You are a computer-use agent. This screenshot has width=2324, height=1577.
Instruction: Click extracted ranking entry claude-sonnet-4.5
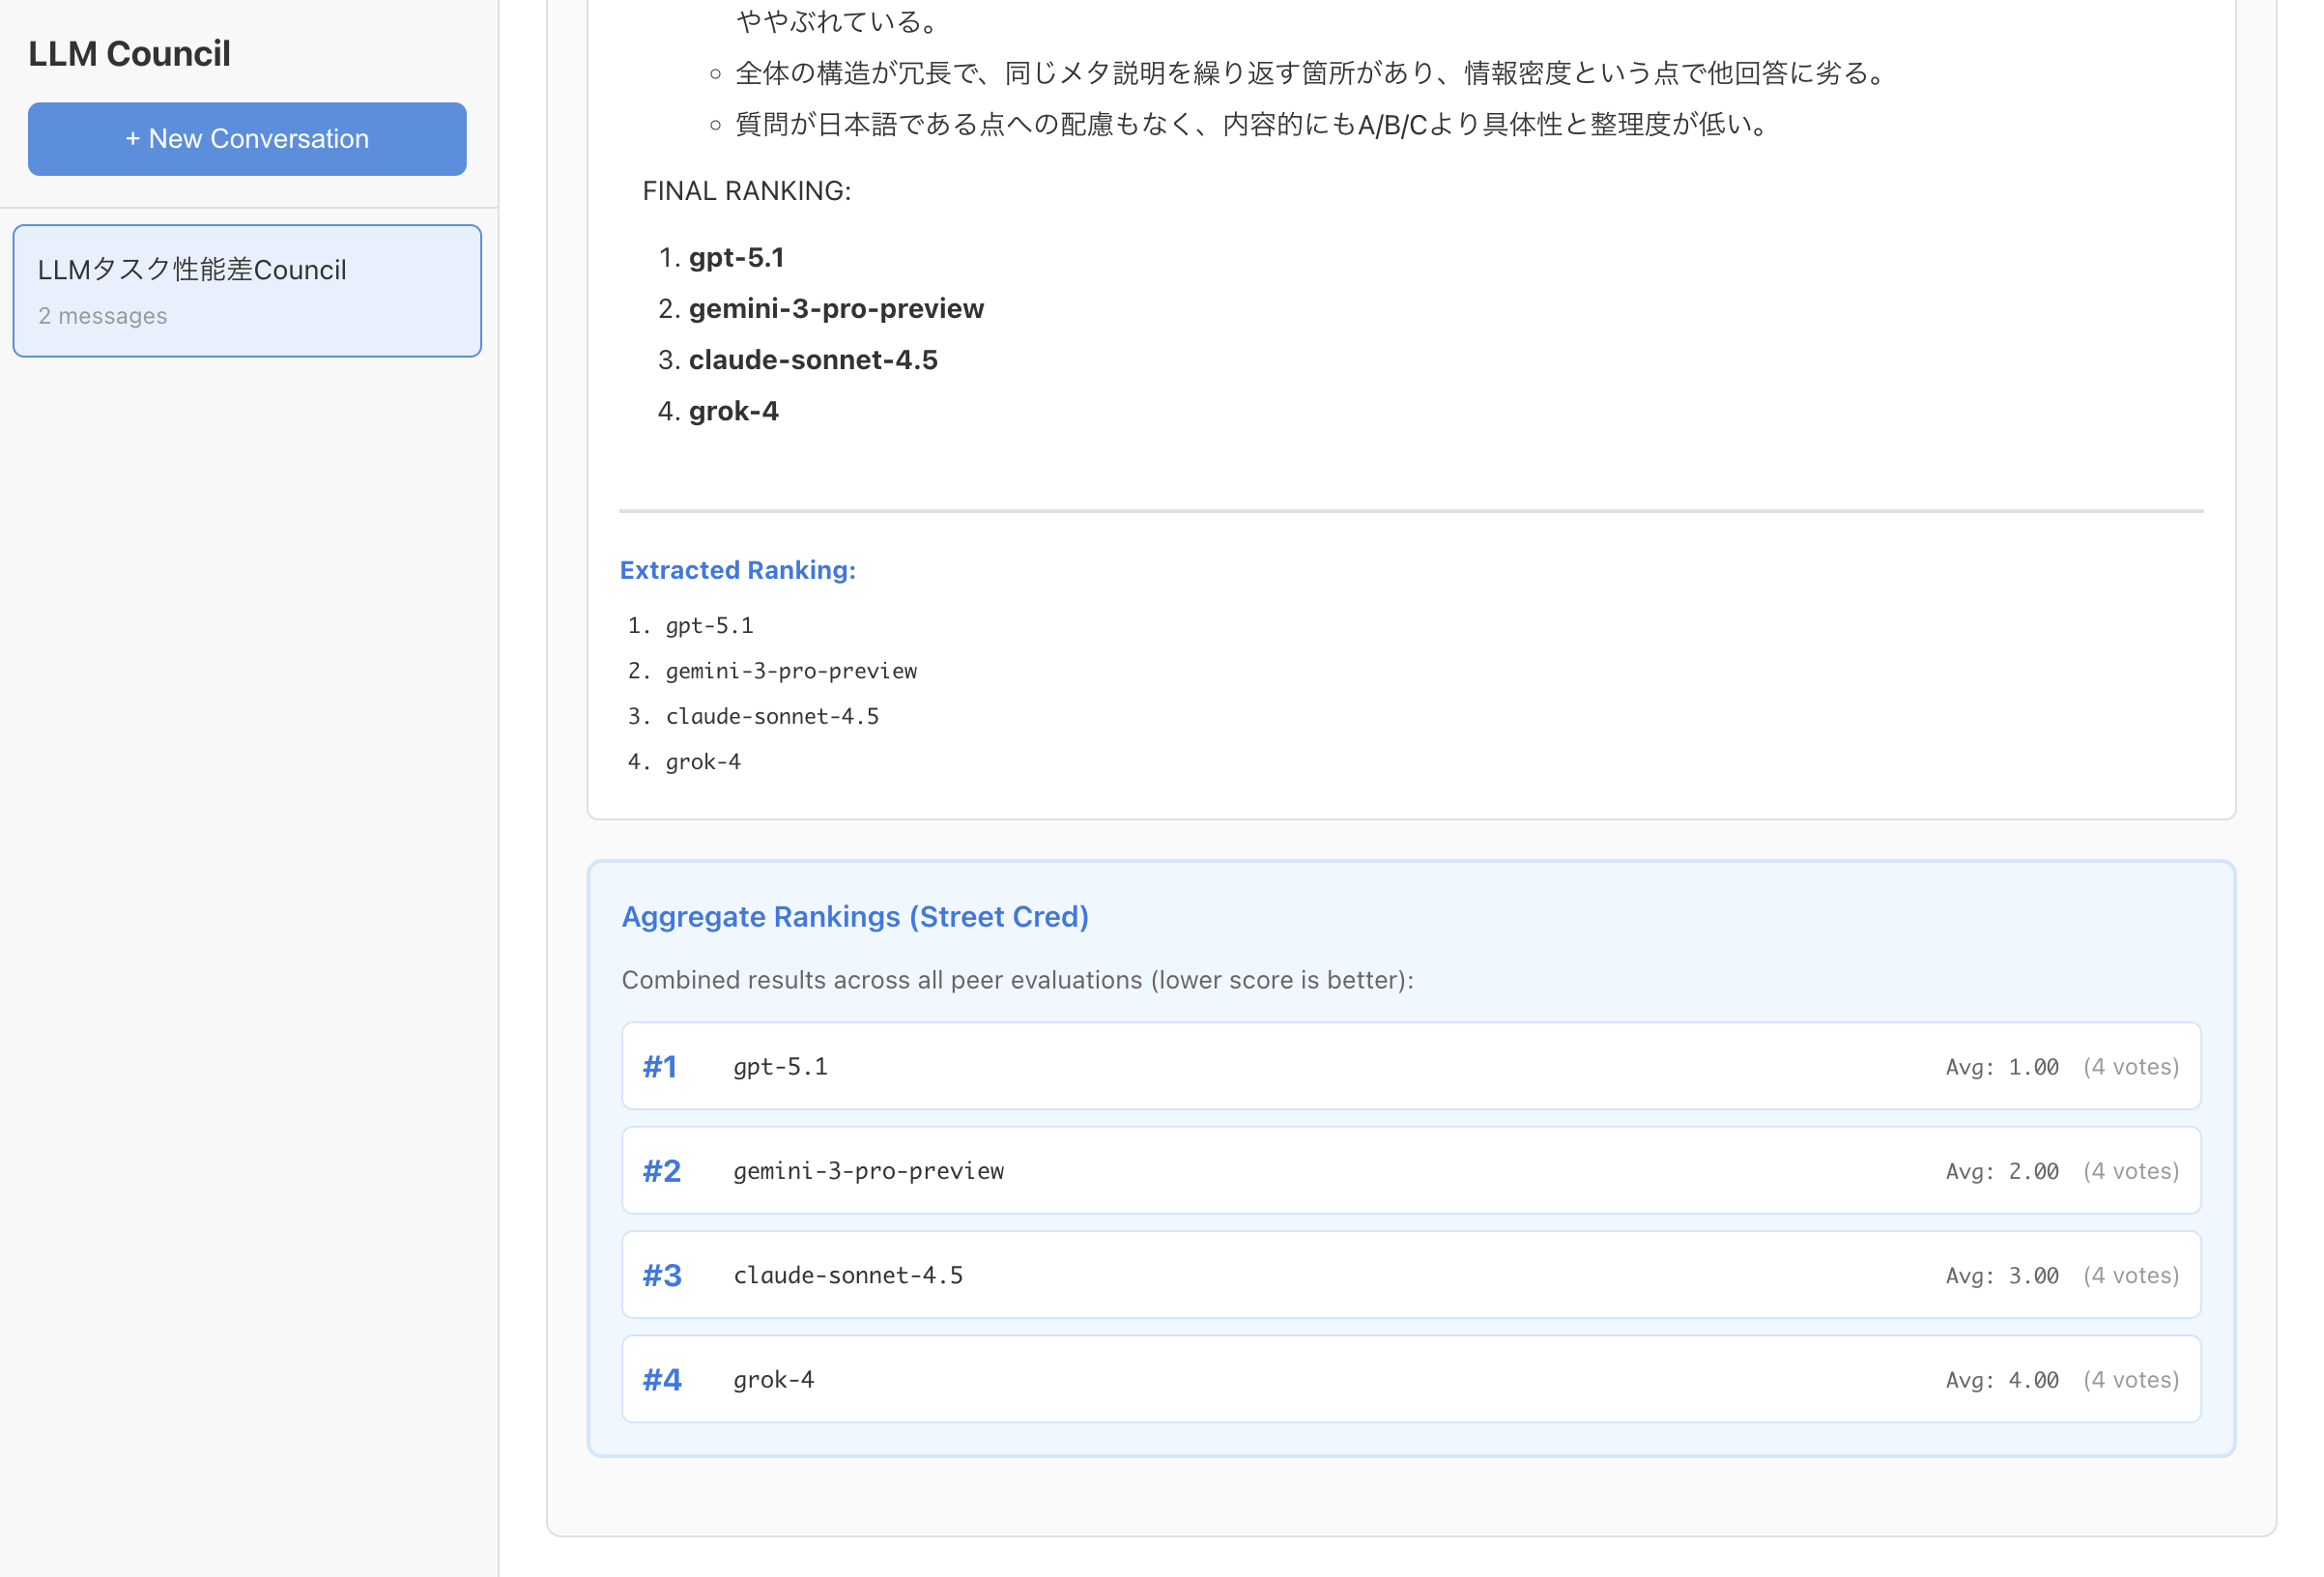[x=771, y=716]
